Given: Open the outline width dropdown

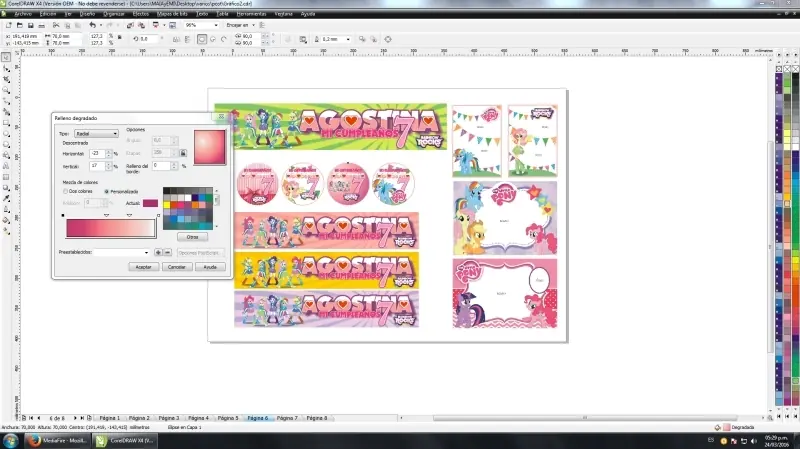Looking at the screenshot, I should pyautogui.click(x=348, y=39).
